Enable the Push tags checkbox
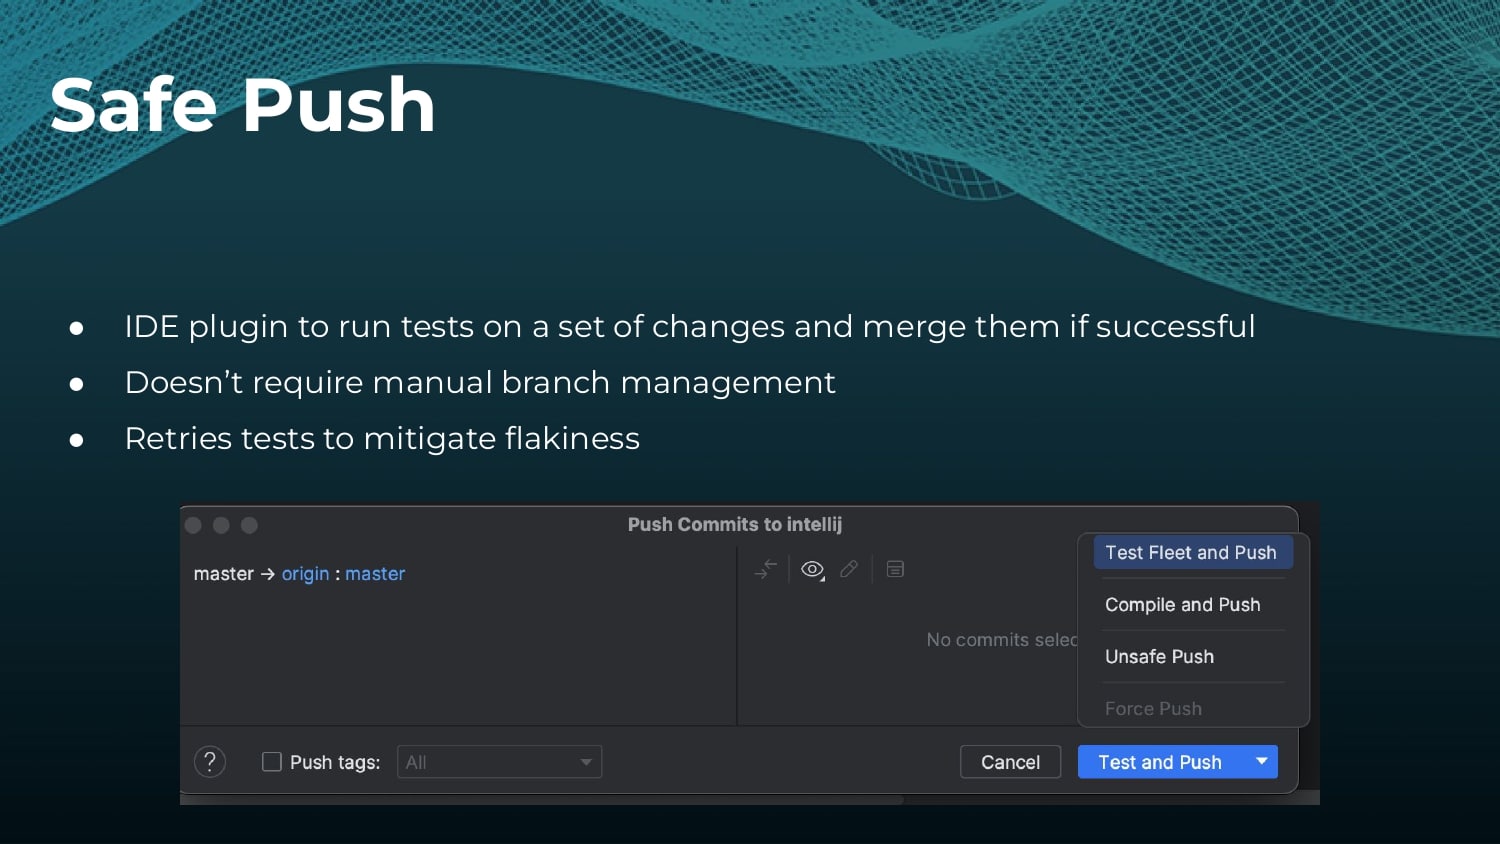The height and width of the screenshot is (844, 1500). pos(271,762)
